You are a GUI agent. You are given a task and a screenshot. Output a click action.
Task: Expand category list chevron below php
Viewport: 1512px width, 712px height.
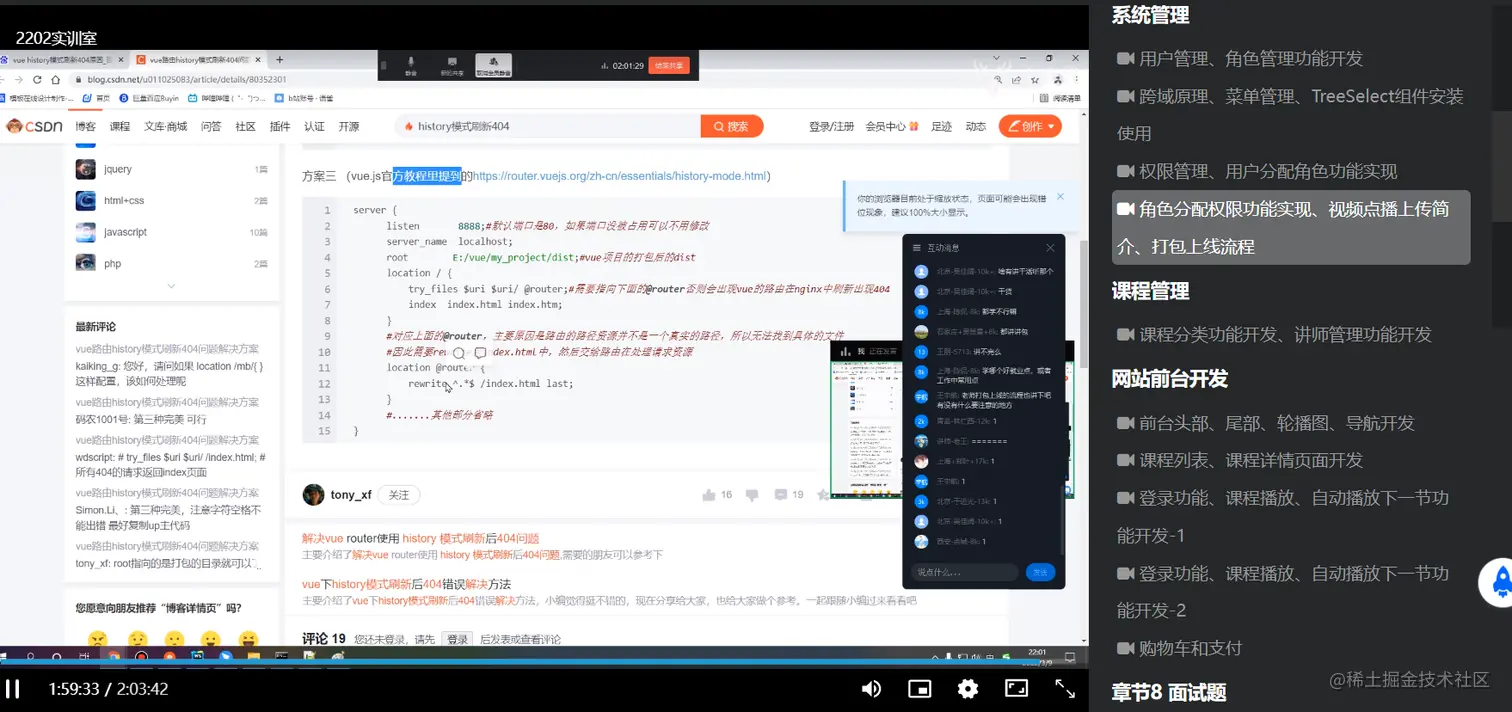click(x=171, y=286)
